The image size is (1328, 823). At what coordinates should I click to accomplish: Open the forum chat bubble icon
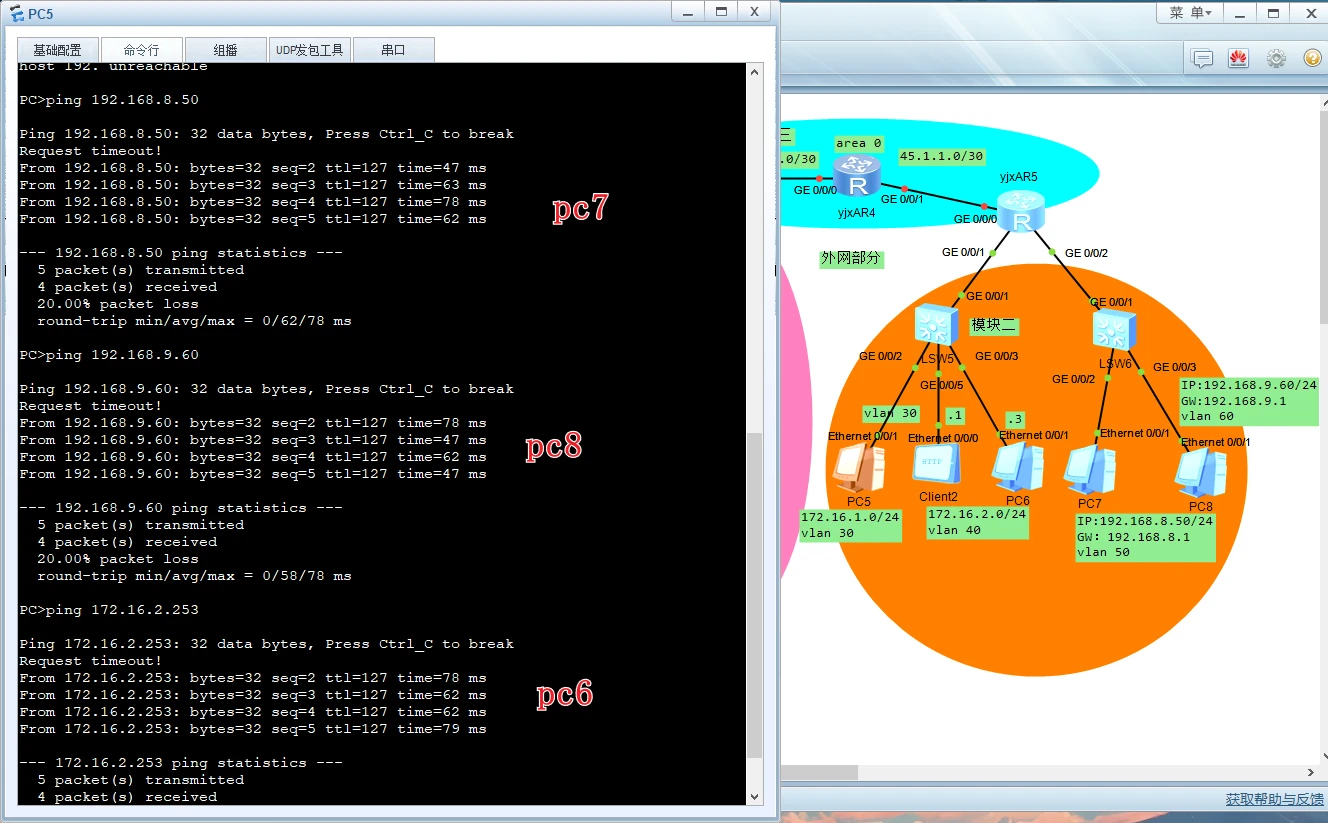1202,59
